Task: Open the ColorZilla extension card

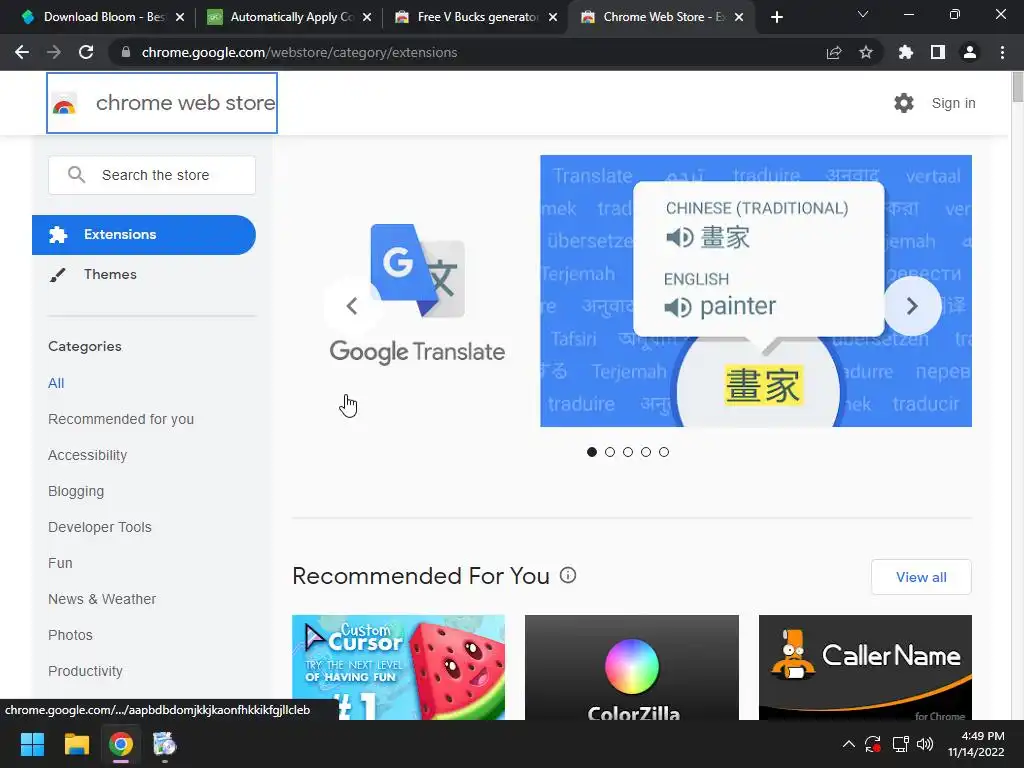Action: [632, 667]
